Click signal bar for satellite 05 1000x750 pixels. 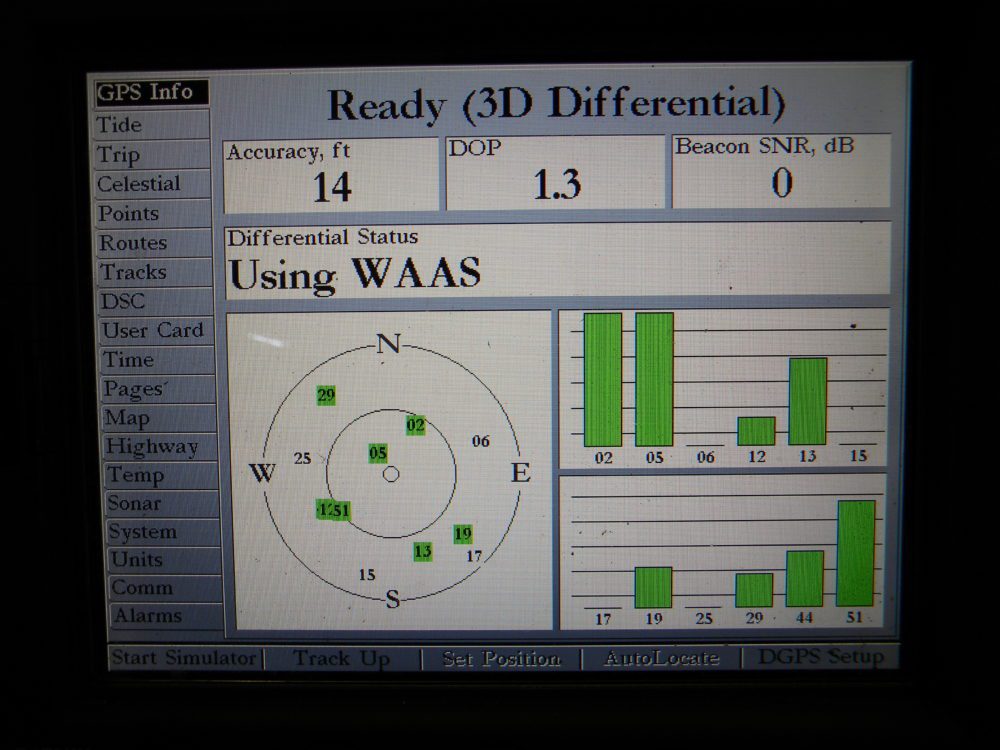click(654, 379)
